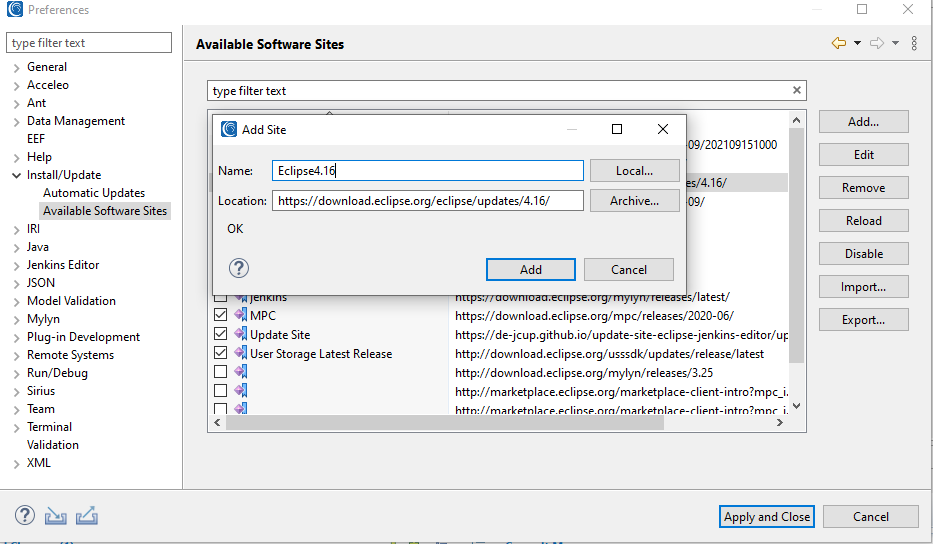This screenshot has width=933, height=544.
Task: Uncheck the Update Site checkbox
Action: 221,333
